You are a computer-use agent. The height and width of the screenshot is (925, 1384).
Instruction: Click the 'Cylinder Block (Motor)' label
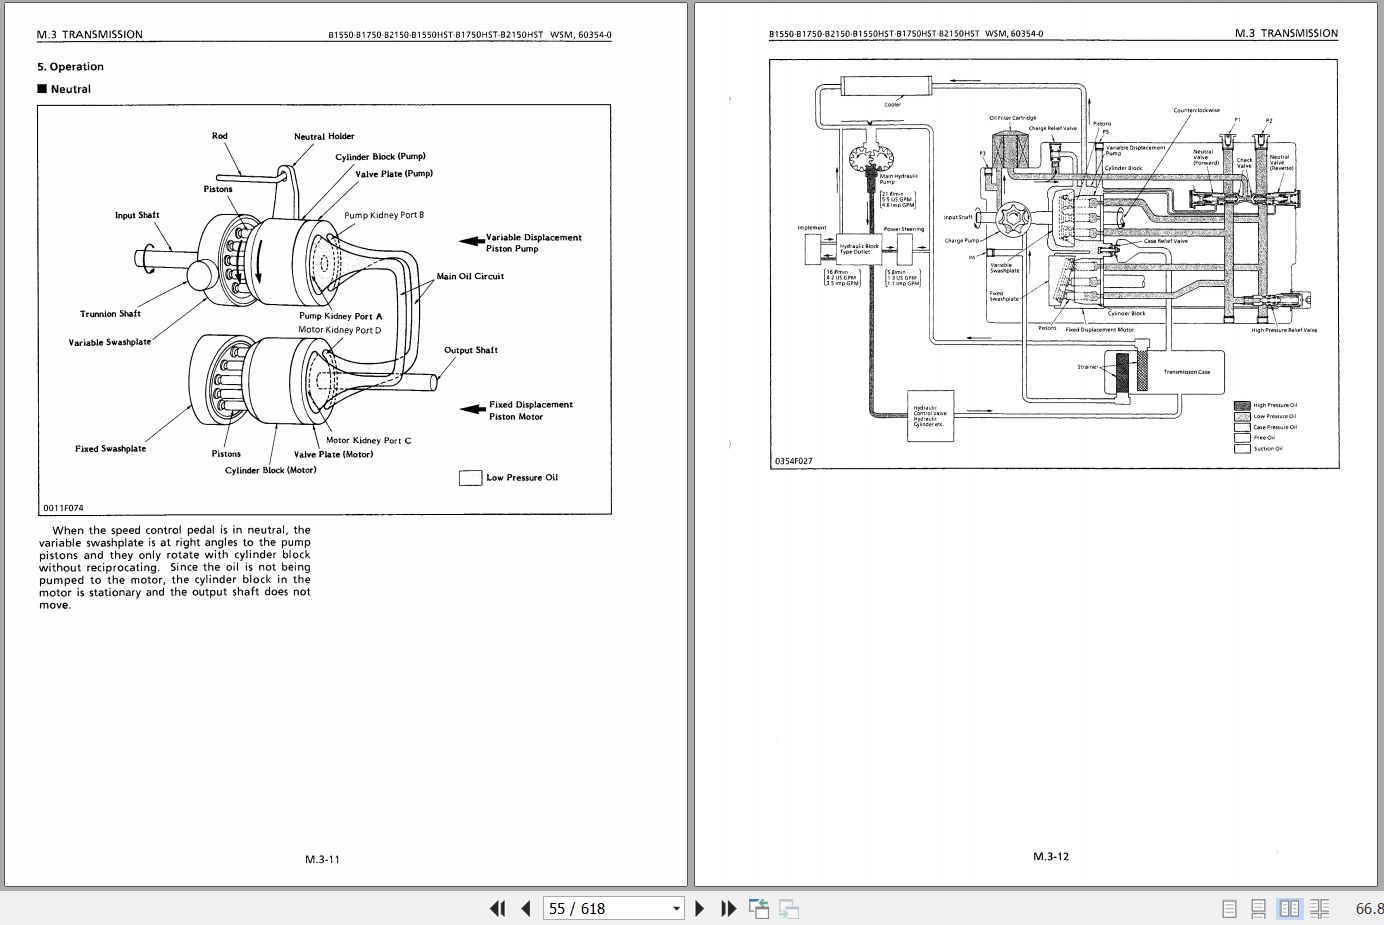(271, 470)
